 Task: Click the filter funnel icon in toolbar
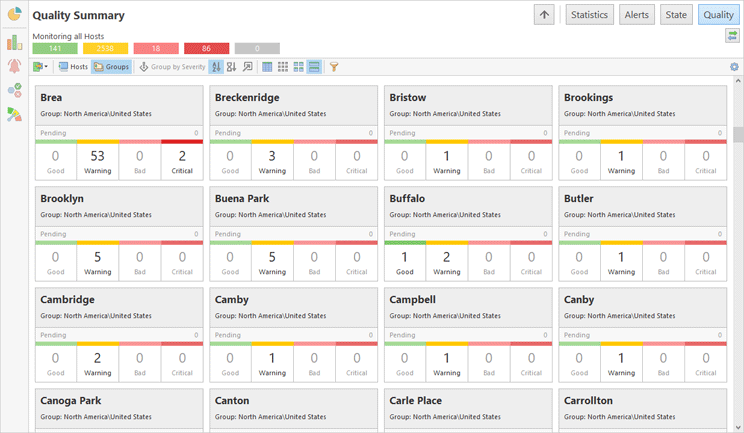[x=334, y=67]
